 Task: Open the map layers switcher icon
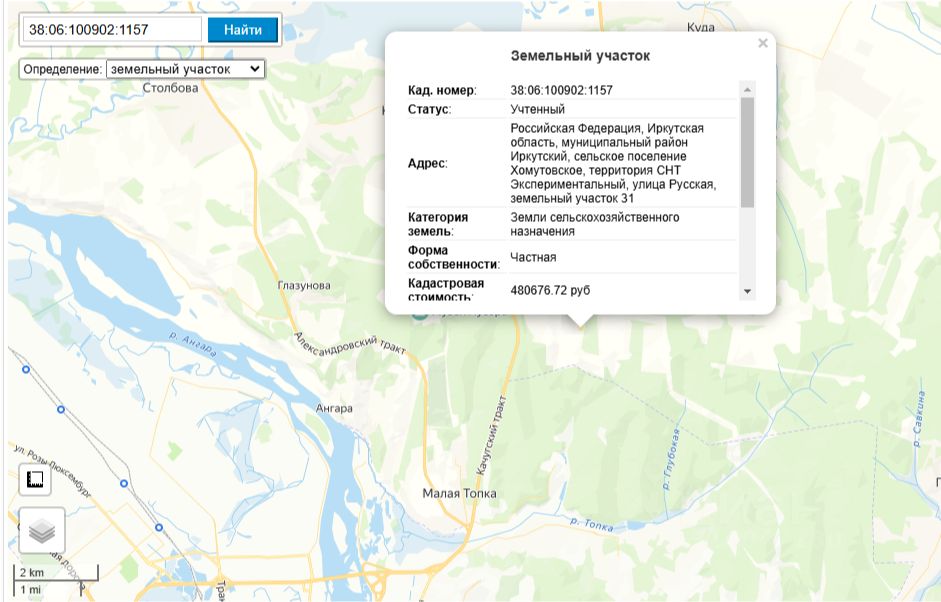[41, 531]
